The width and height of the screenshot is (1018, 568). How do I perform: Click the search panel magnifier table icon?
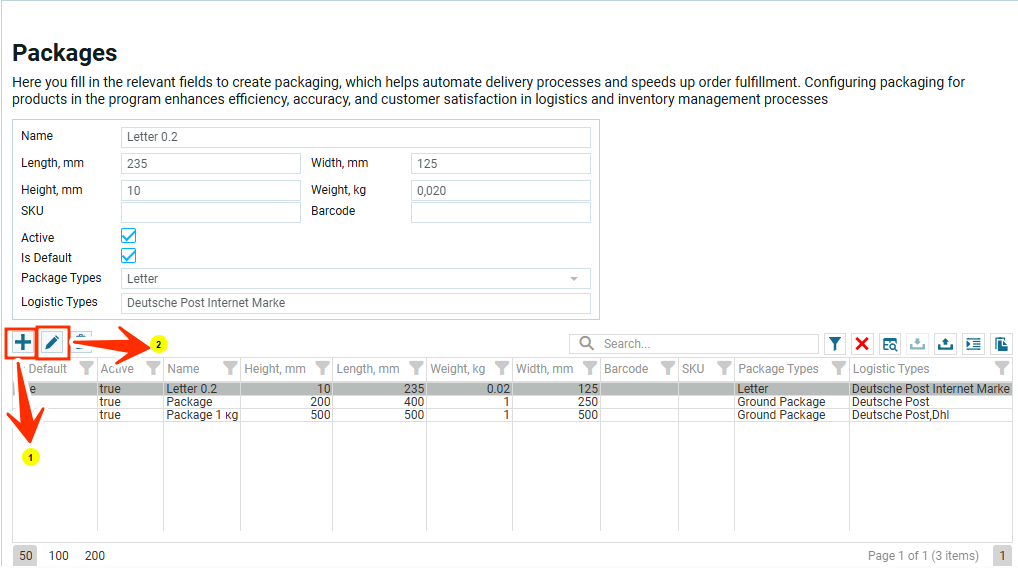[890, 344]
